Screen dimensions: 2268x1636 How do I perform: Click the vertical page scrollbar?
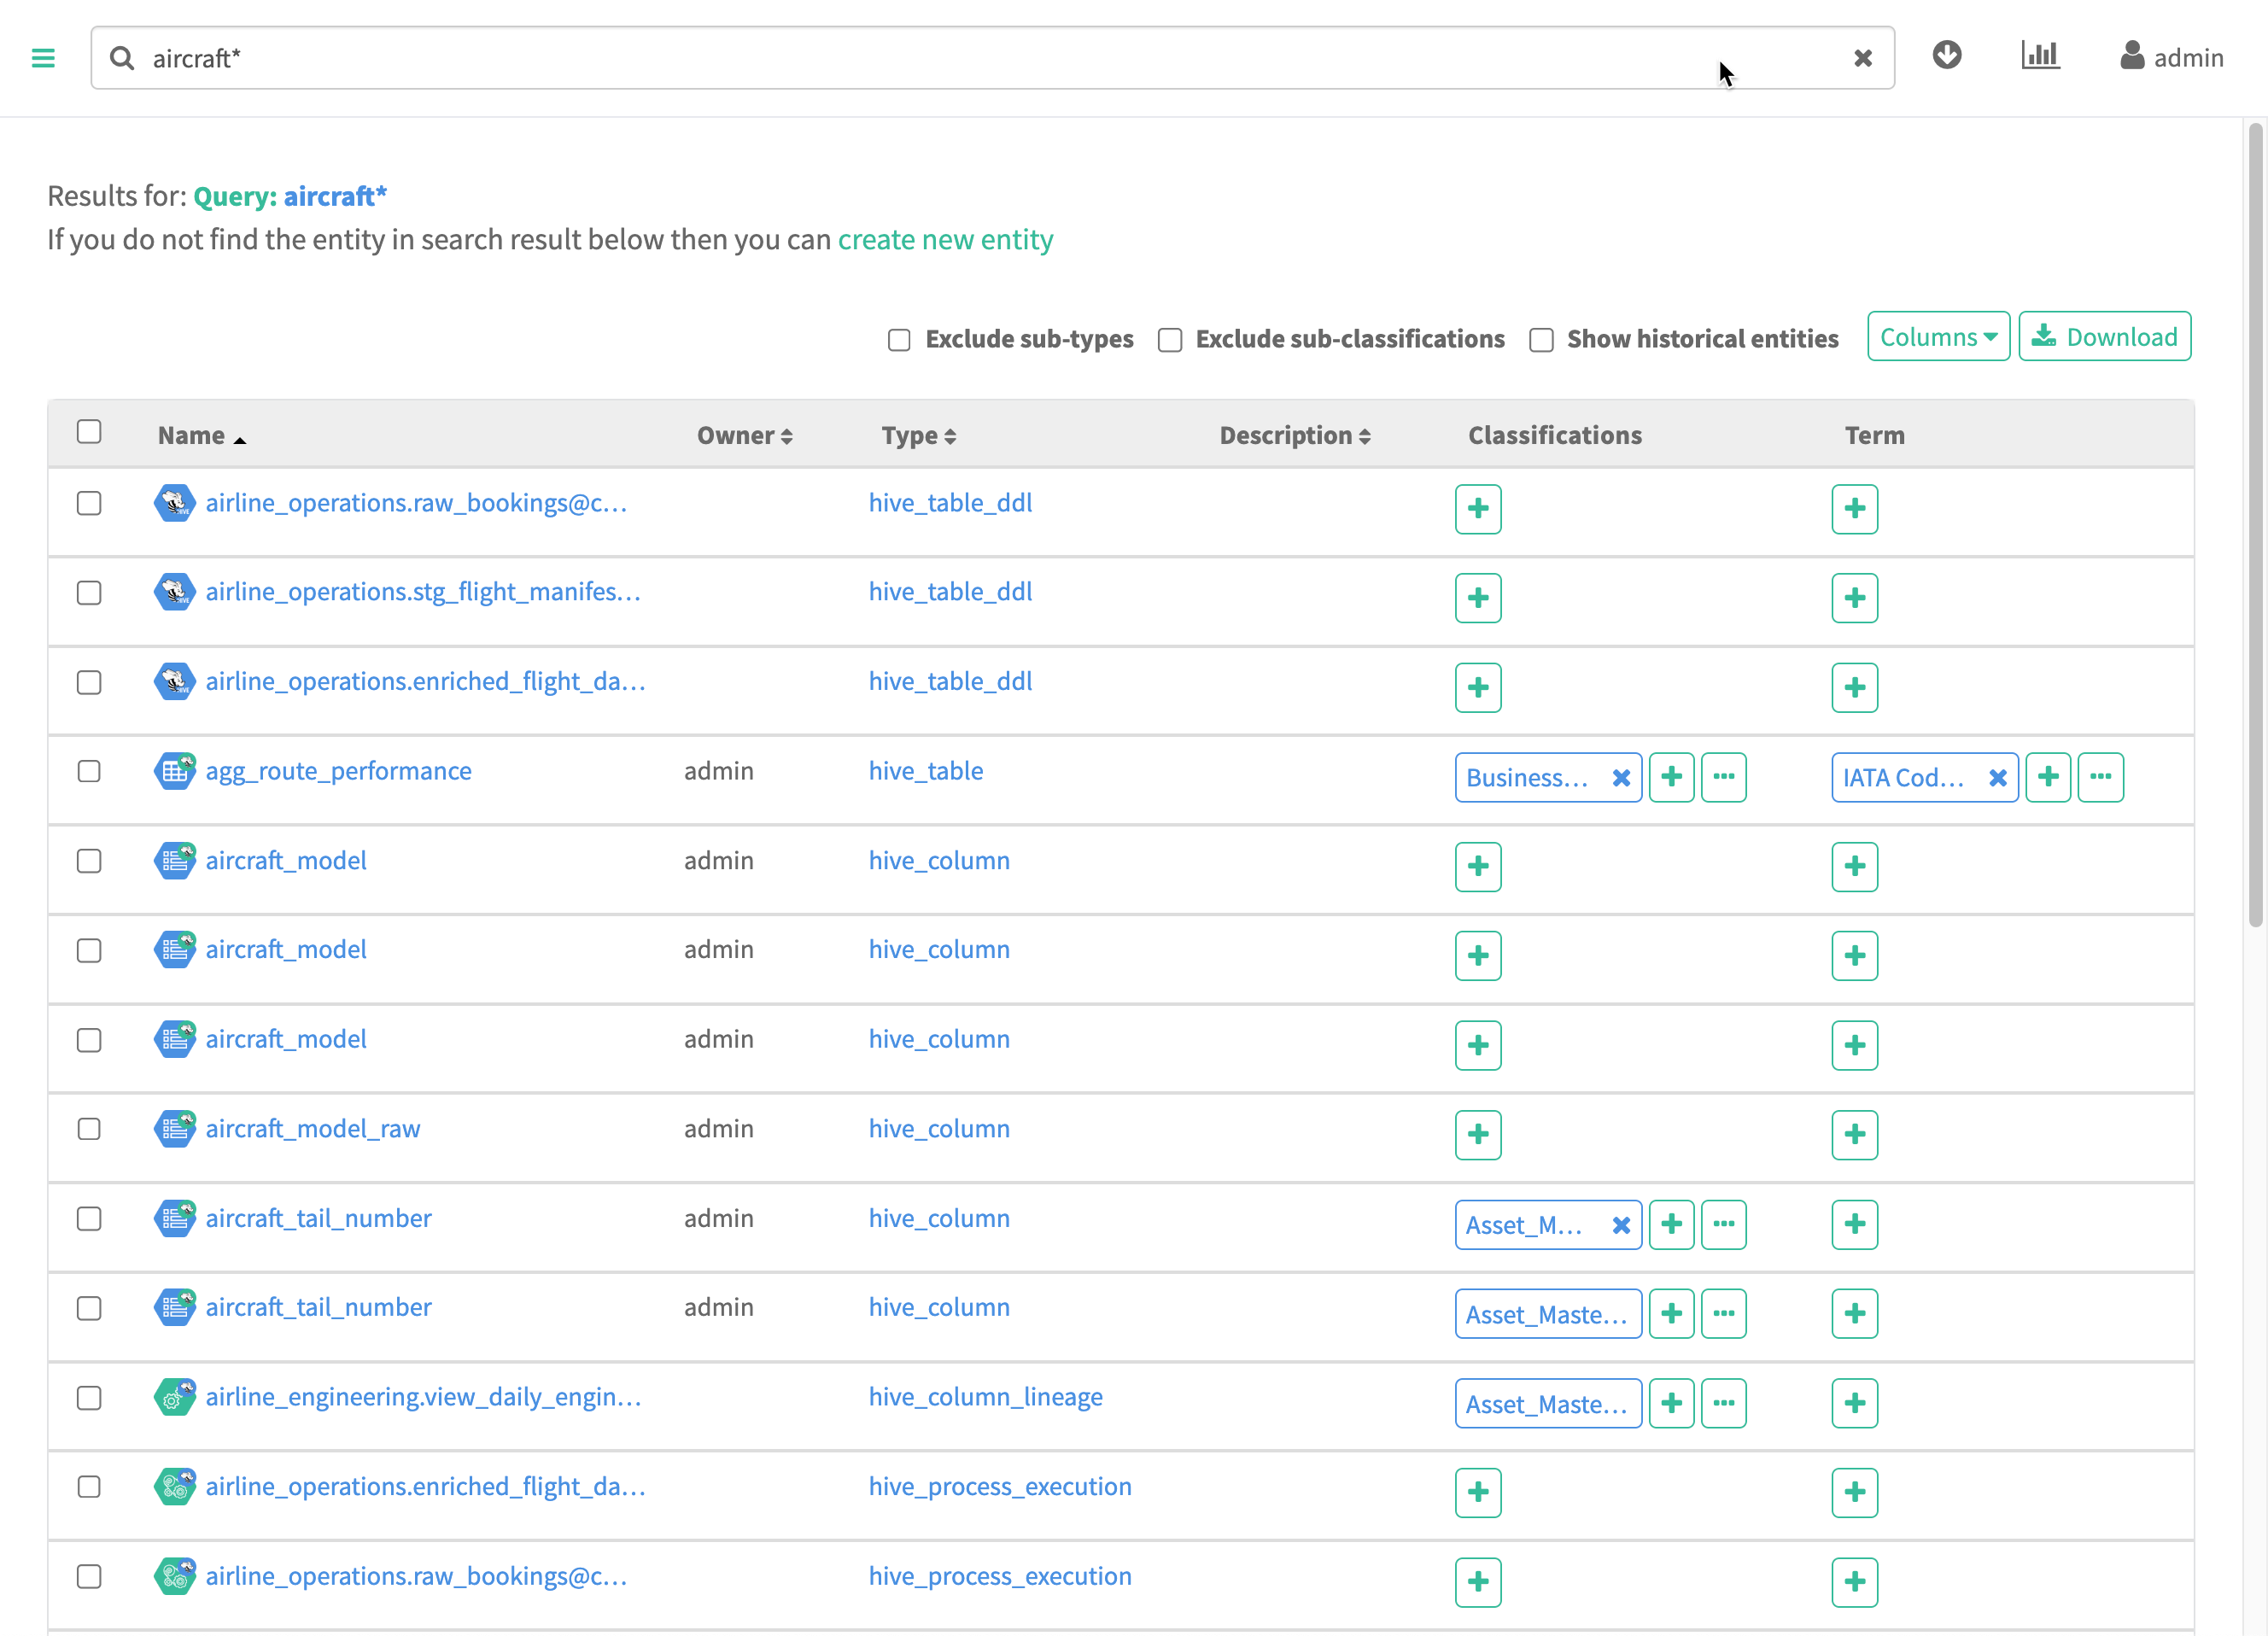[2254, 525]
